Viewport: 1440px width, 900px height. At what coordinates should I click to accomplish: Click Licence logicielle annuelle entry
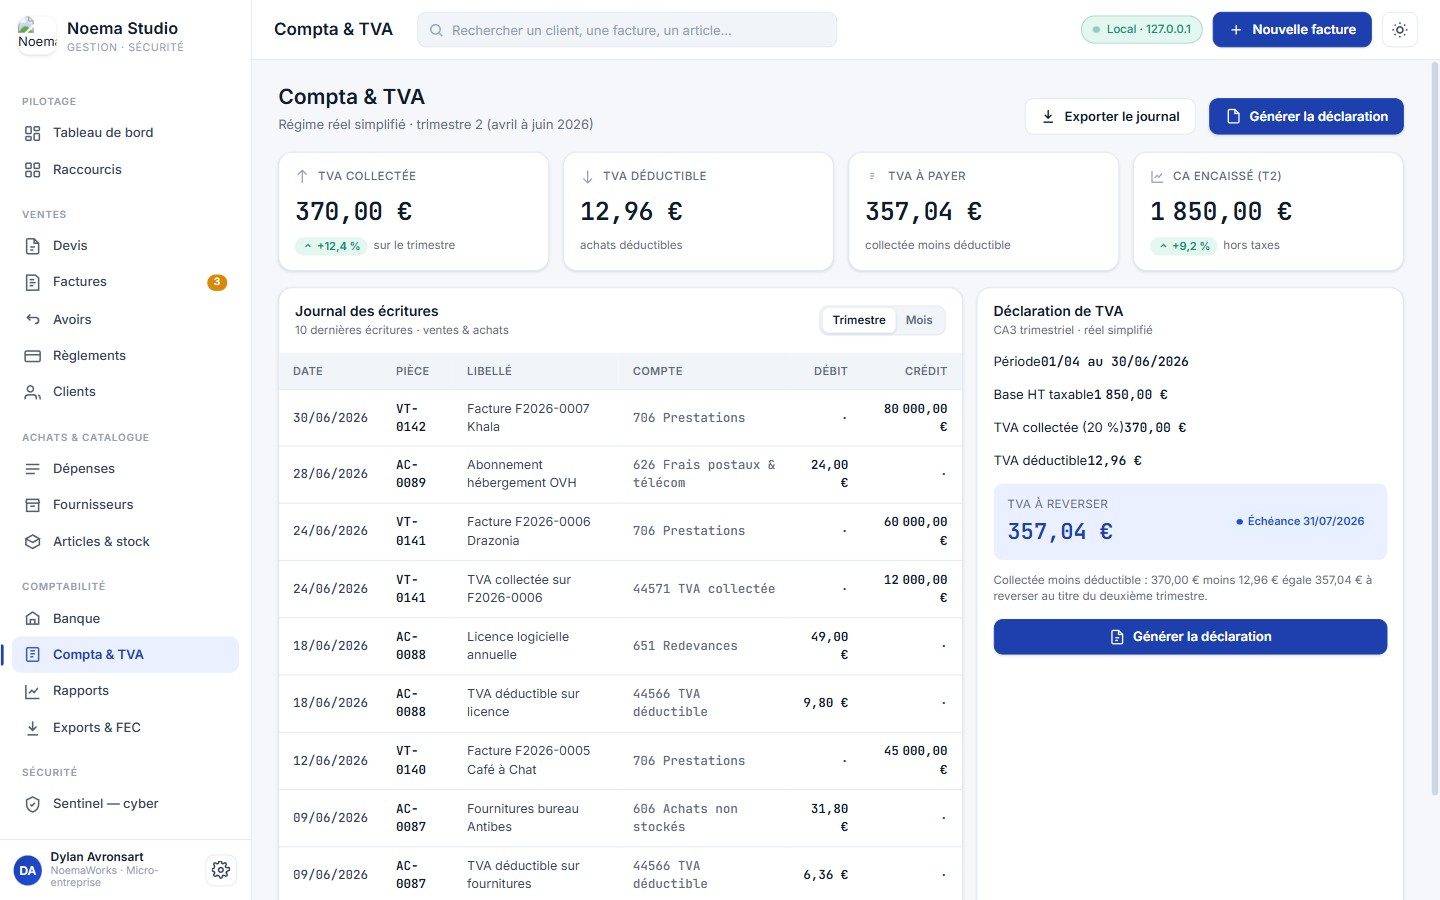620,646
